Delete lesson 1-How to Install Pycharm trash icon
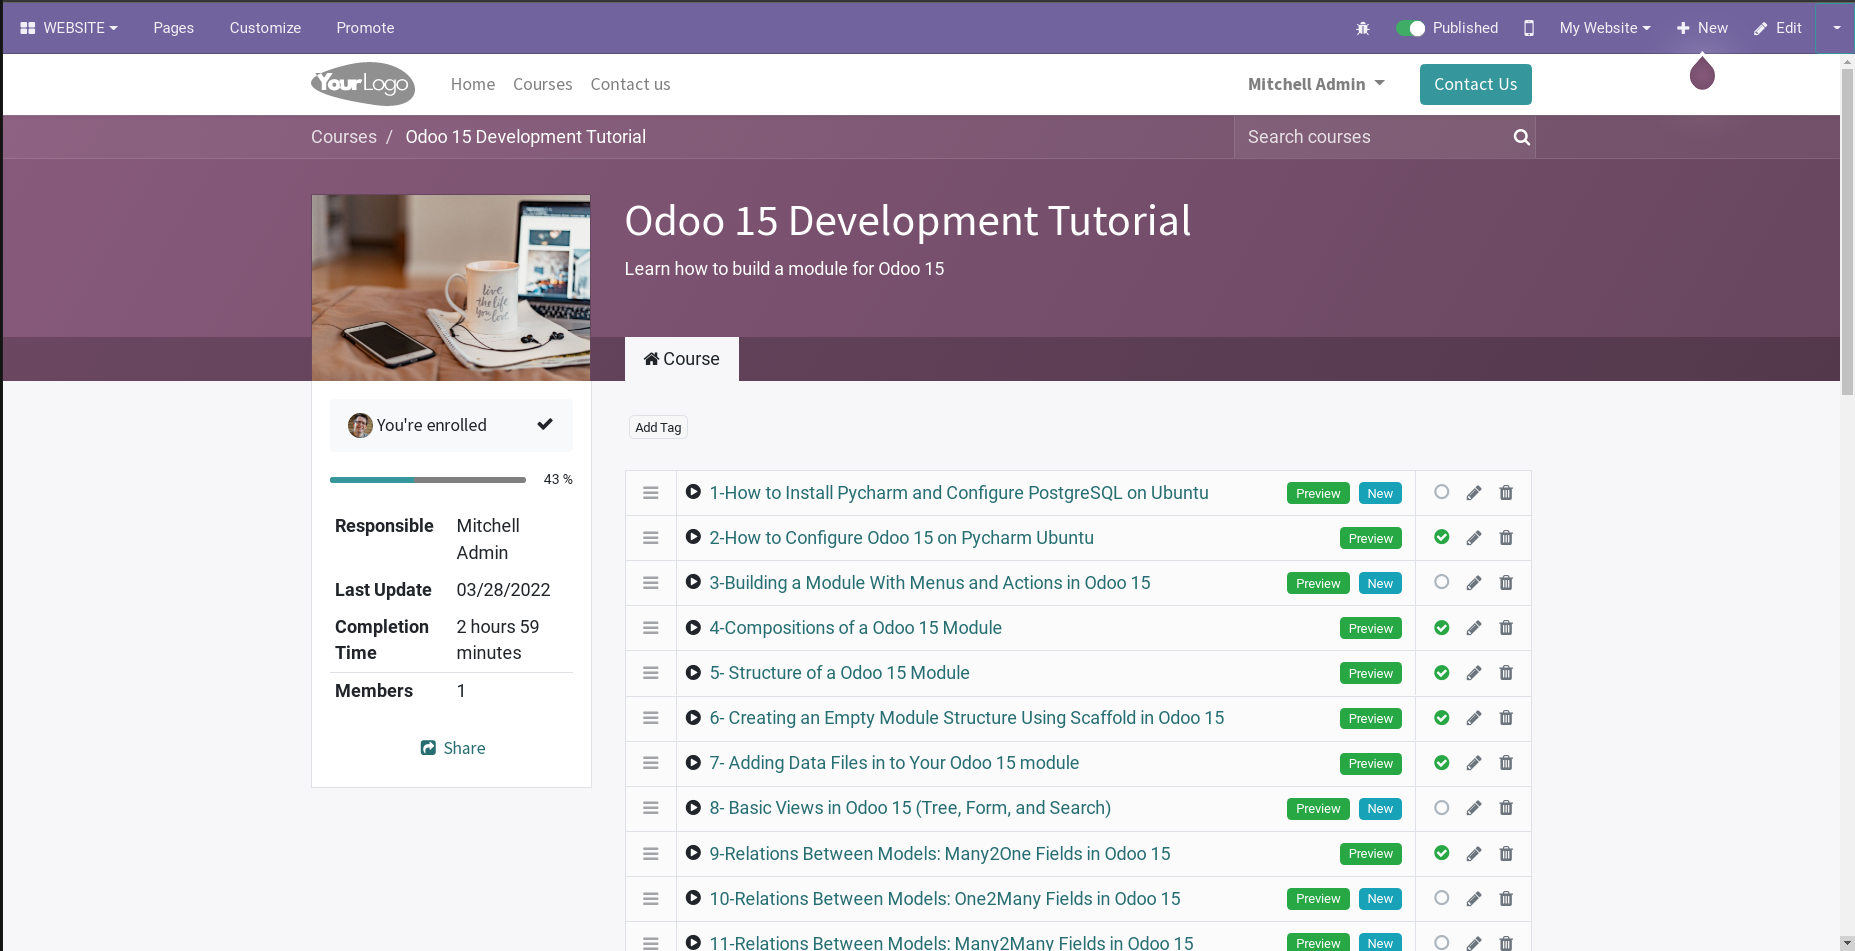The height and width of the screenshot is (951, 1855). click(x=1506, y=493)
